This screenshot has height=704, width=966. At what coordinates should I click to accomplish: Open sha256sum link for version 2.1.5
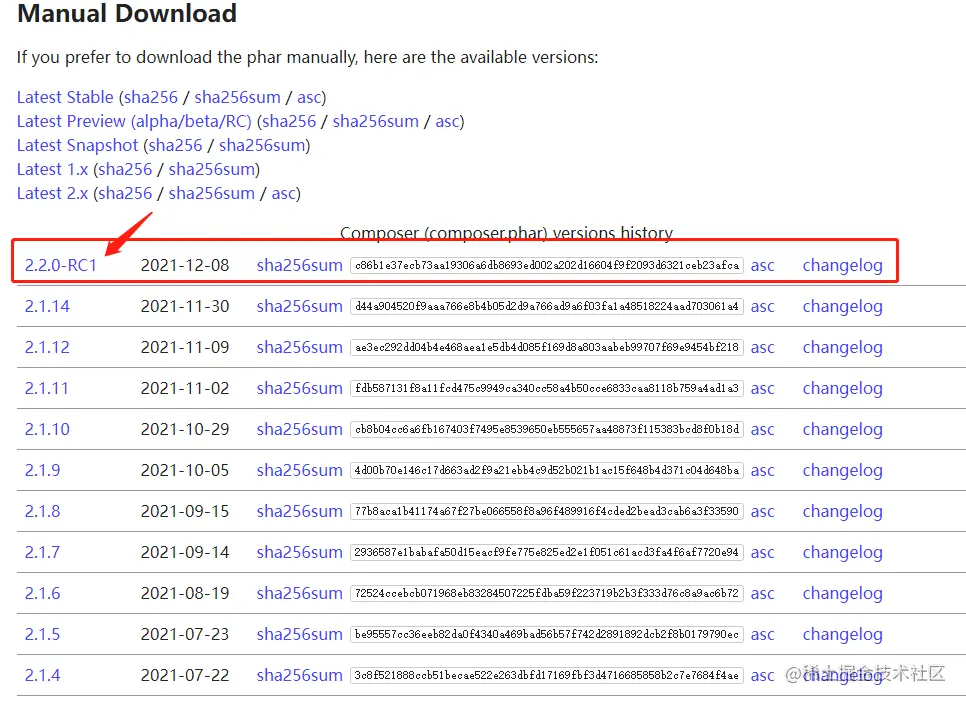click(x=299, y=634)
